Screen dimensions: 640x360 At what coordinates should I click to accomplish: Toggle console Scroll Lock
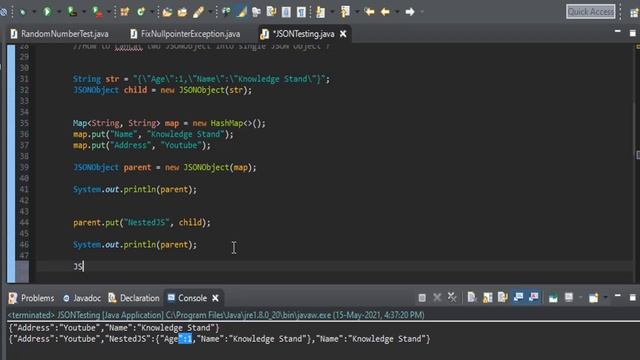click(487, 298)
